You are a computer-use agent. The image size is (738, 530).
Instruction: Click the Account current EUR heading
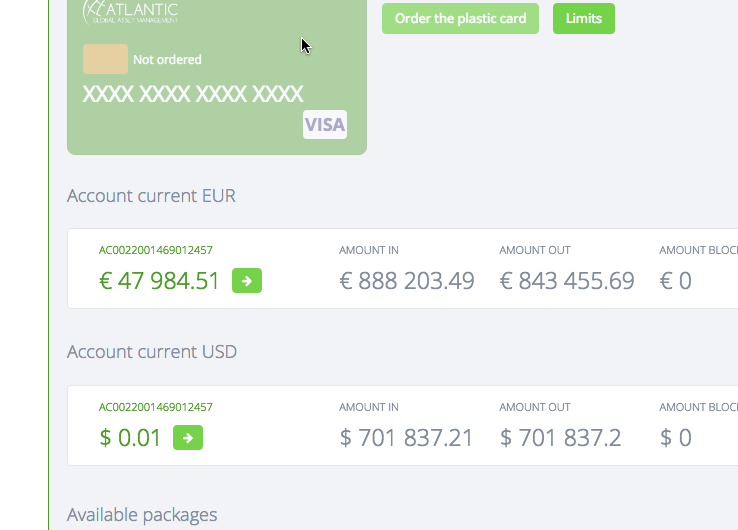coord(151,195)
